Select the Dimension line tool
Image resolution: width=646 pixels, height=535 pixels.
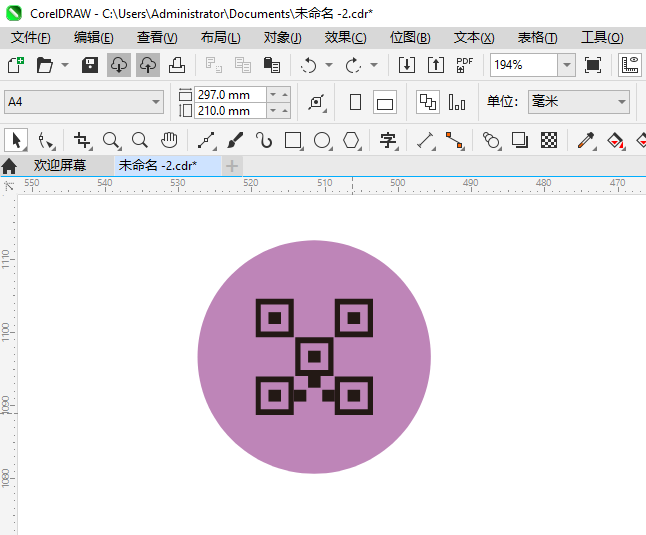pyautogui.click(x=426, y=140)
